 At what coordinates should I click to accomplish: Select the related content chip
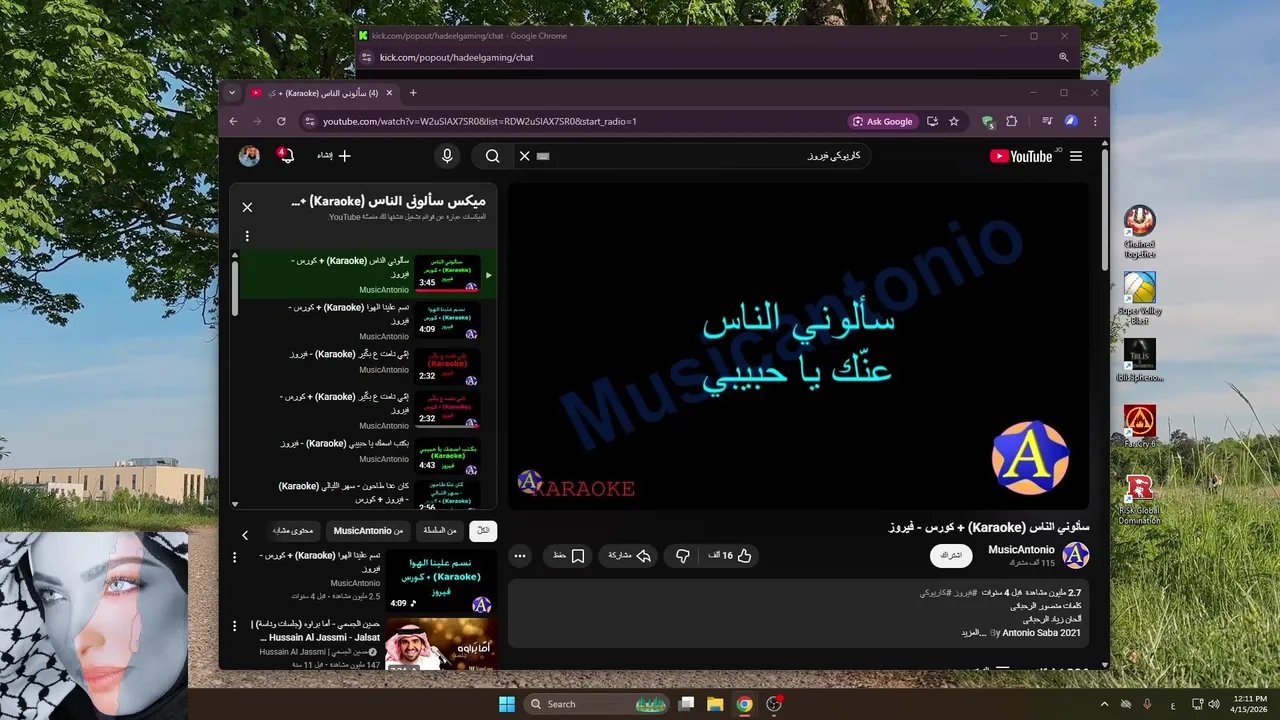[293, 531]
